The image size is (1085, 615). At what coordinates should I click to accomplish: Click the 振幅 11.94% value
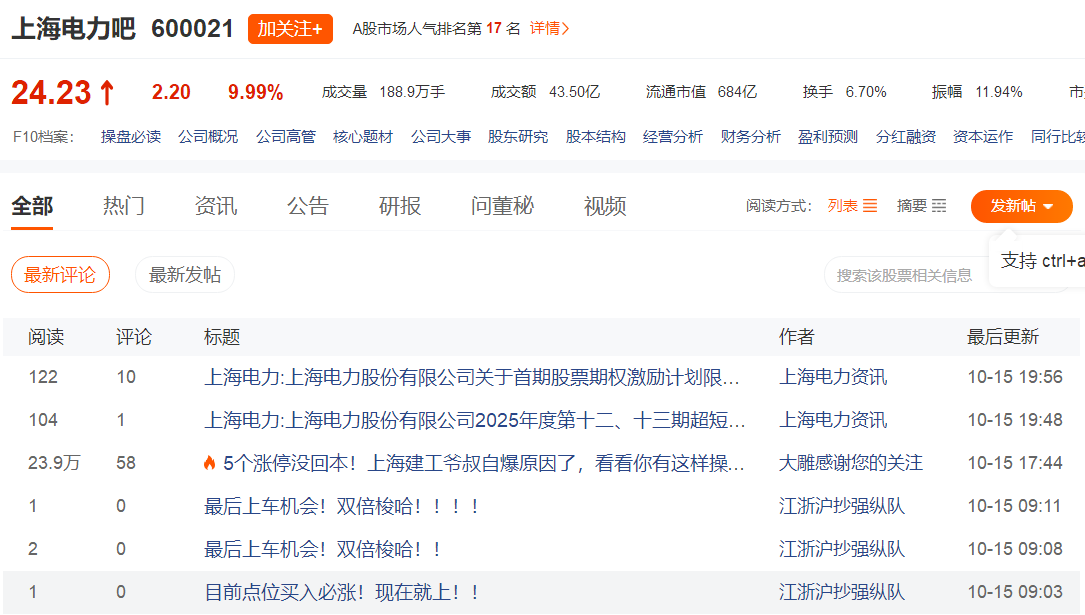(999, 92)
